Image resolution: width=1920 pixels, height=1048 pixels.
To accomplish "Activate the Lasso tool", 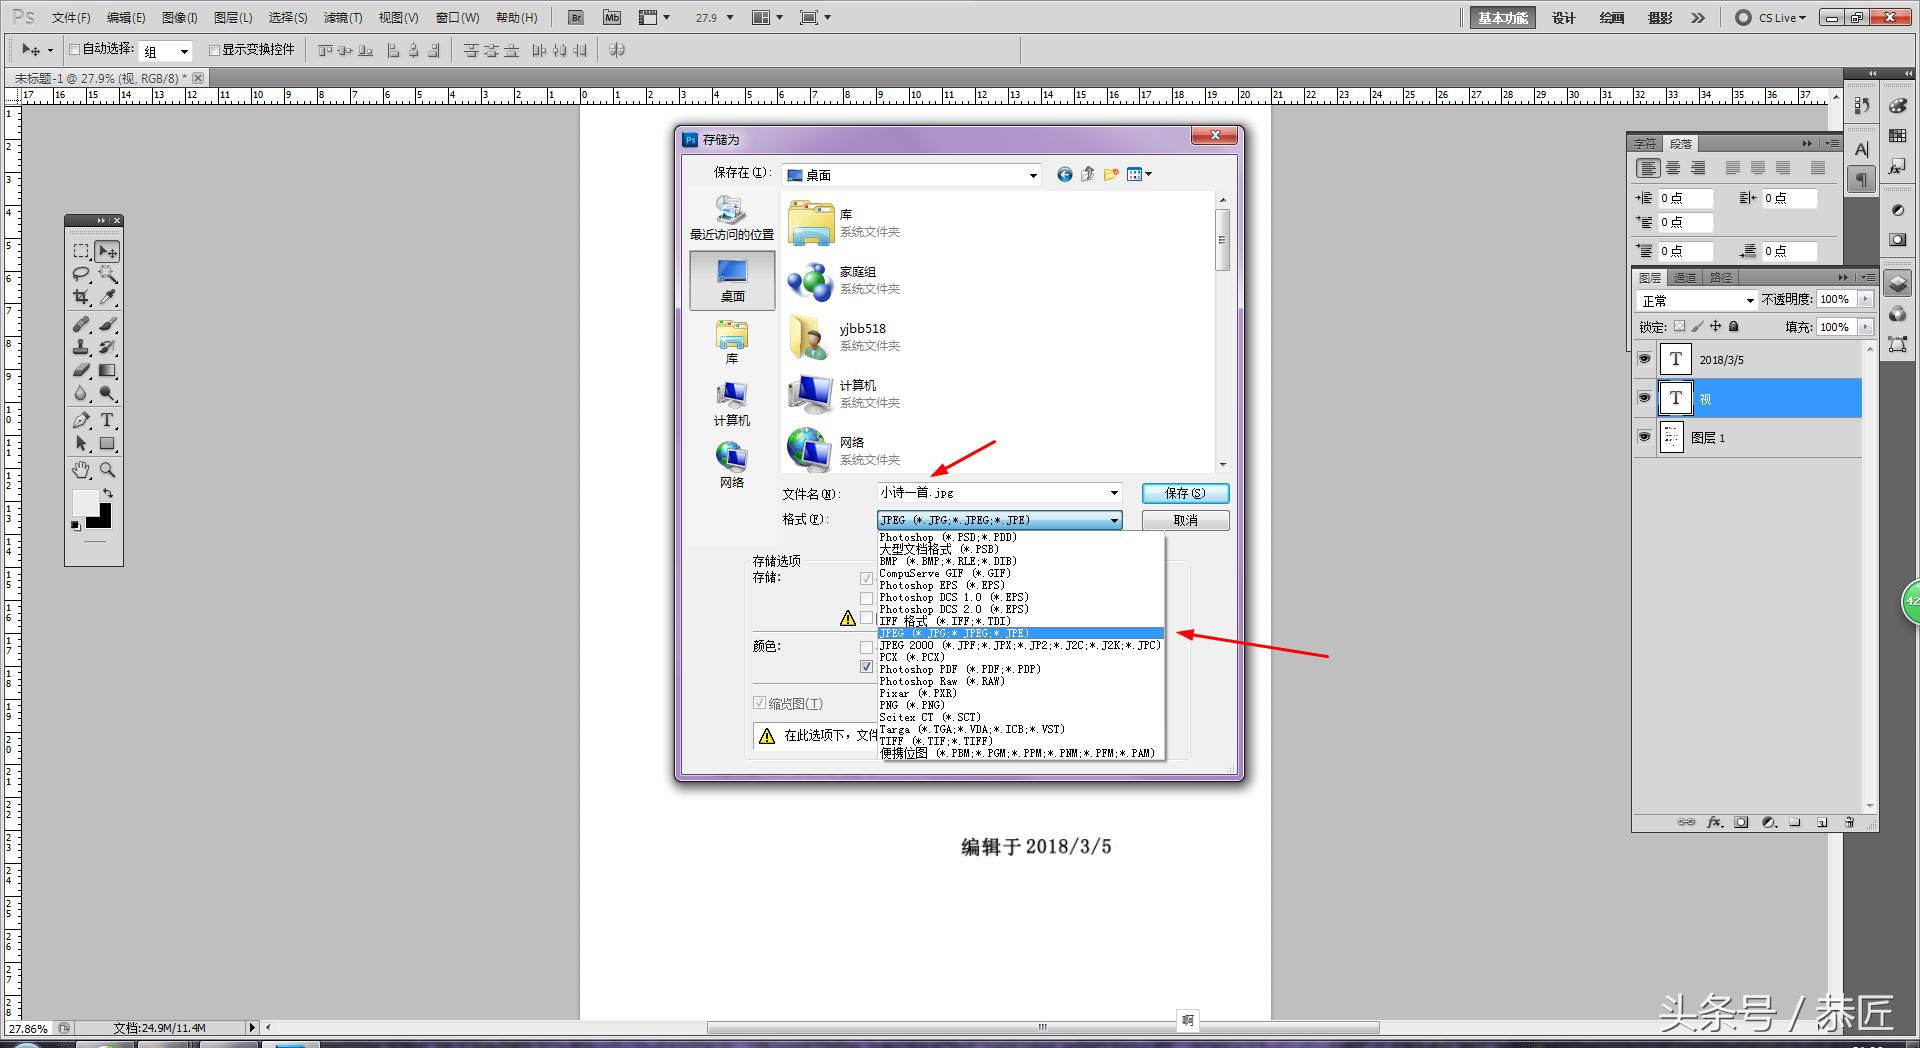I will pyautogui.click(x=81, y=274).
